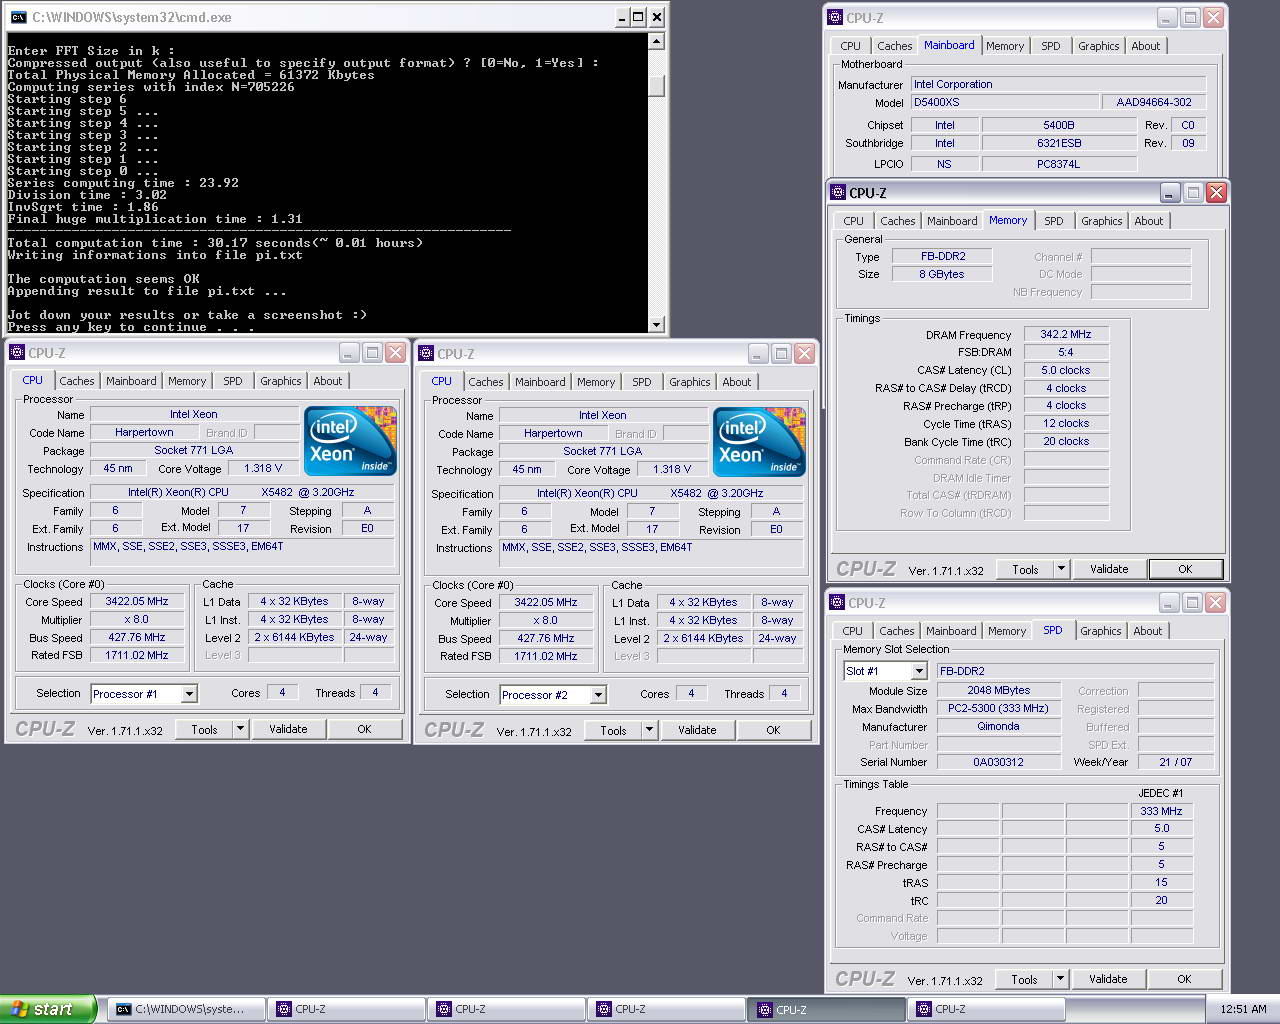Screen dimensions: 1280x1024
Task: Click the cmd window scrollbar thumb
Action: (656, 85)
